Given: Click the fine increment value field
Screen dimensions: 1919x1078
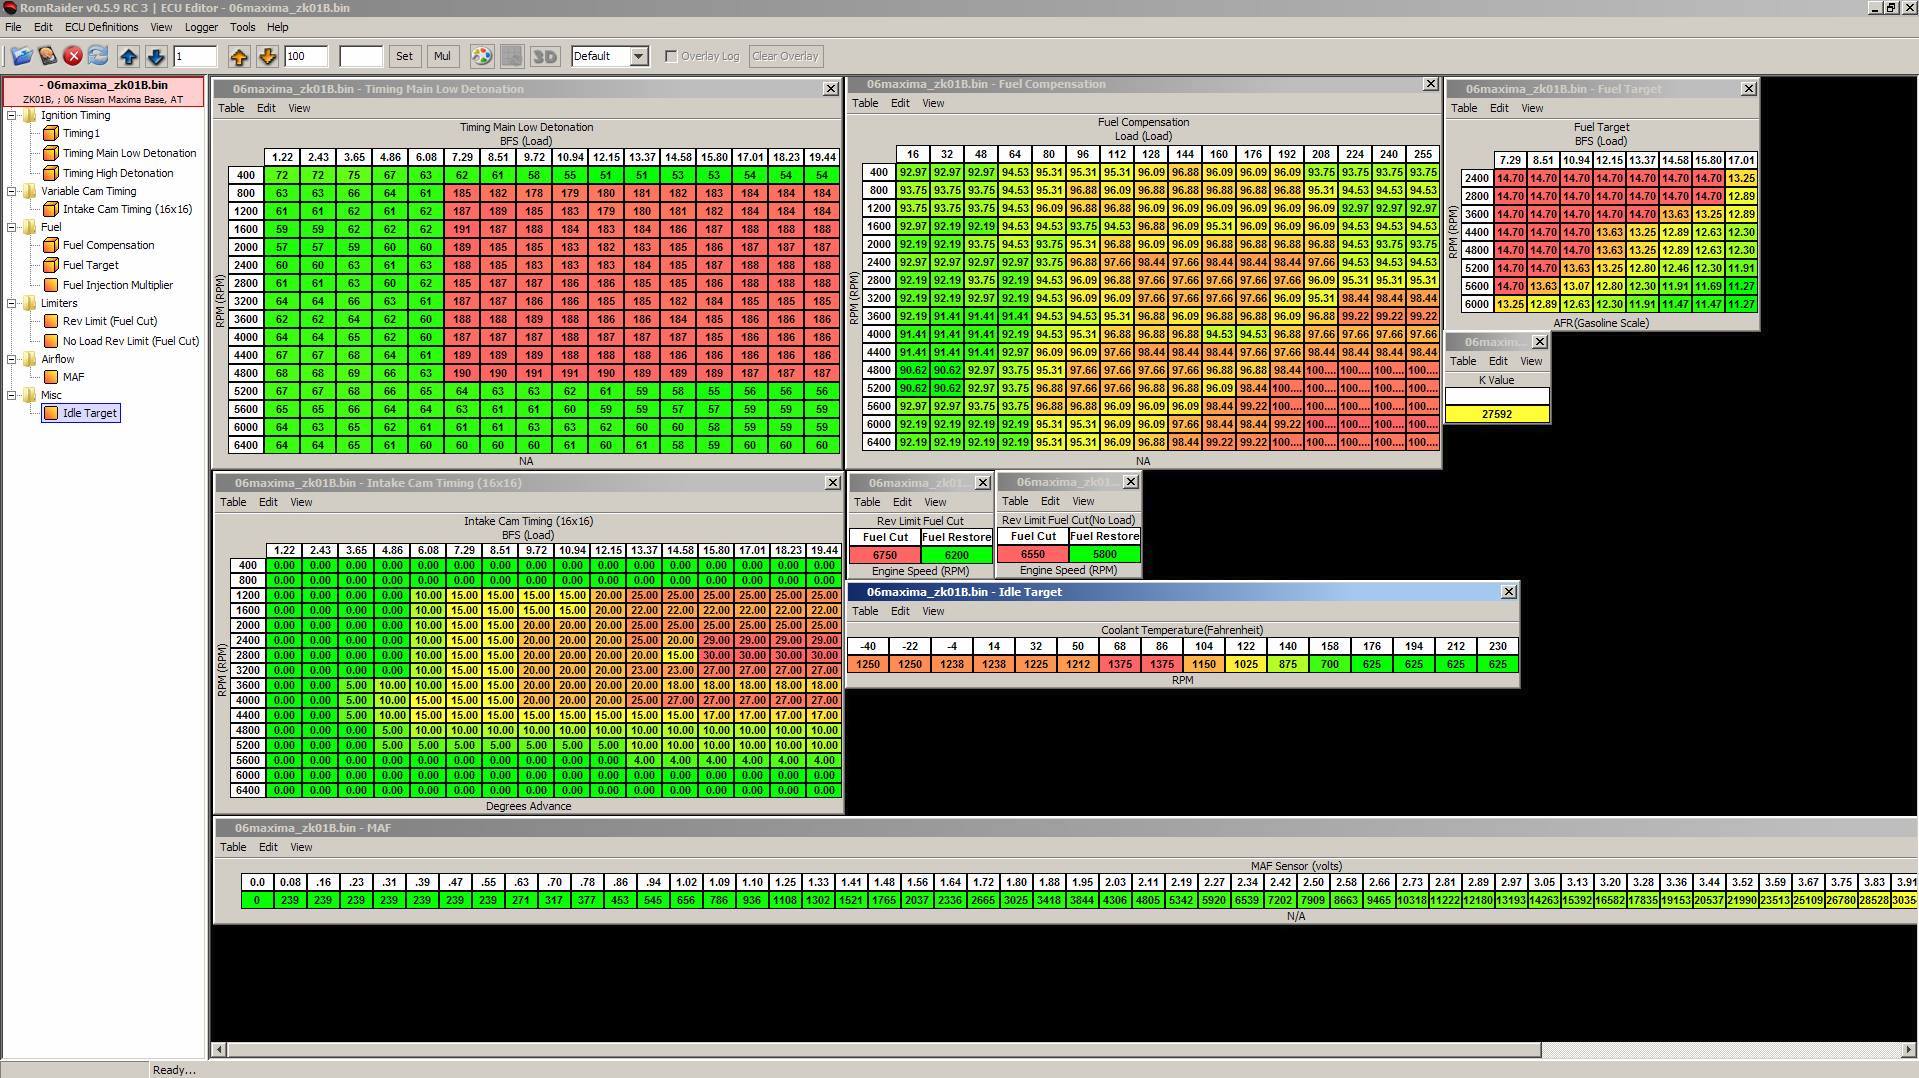Looking at the screenshot, I should (195, 56).
